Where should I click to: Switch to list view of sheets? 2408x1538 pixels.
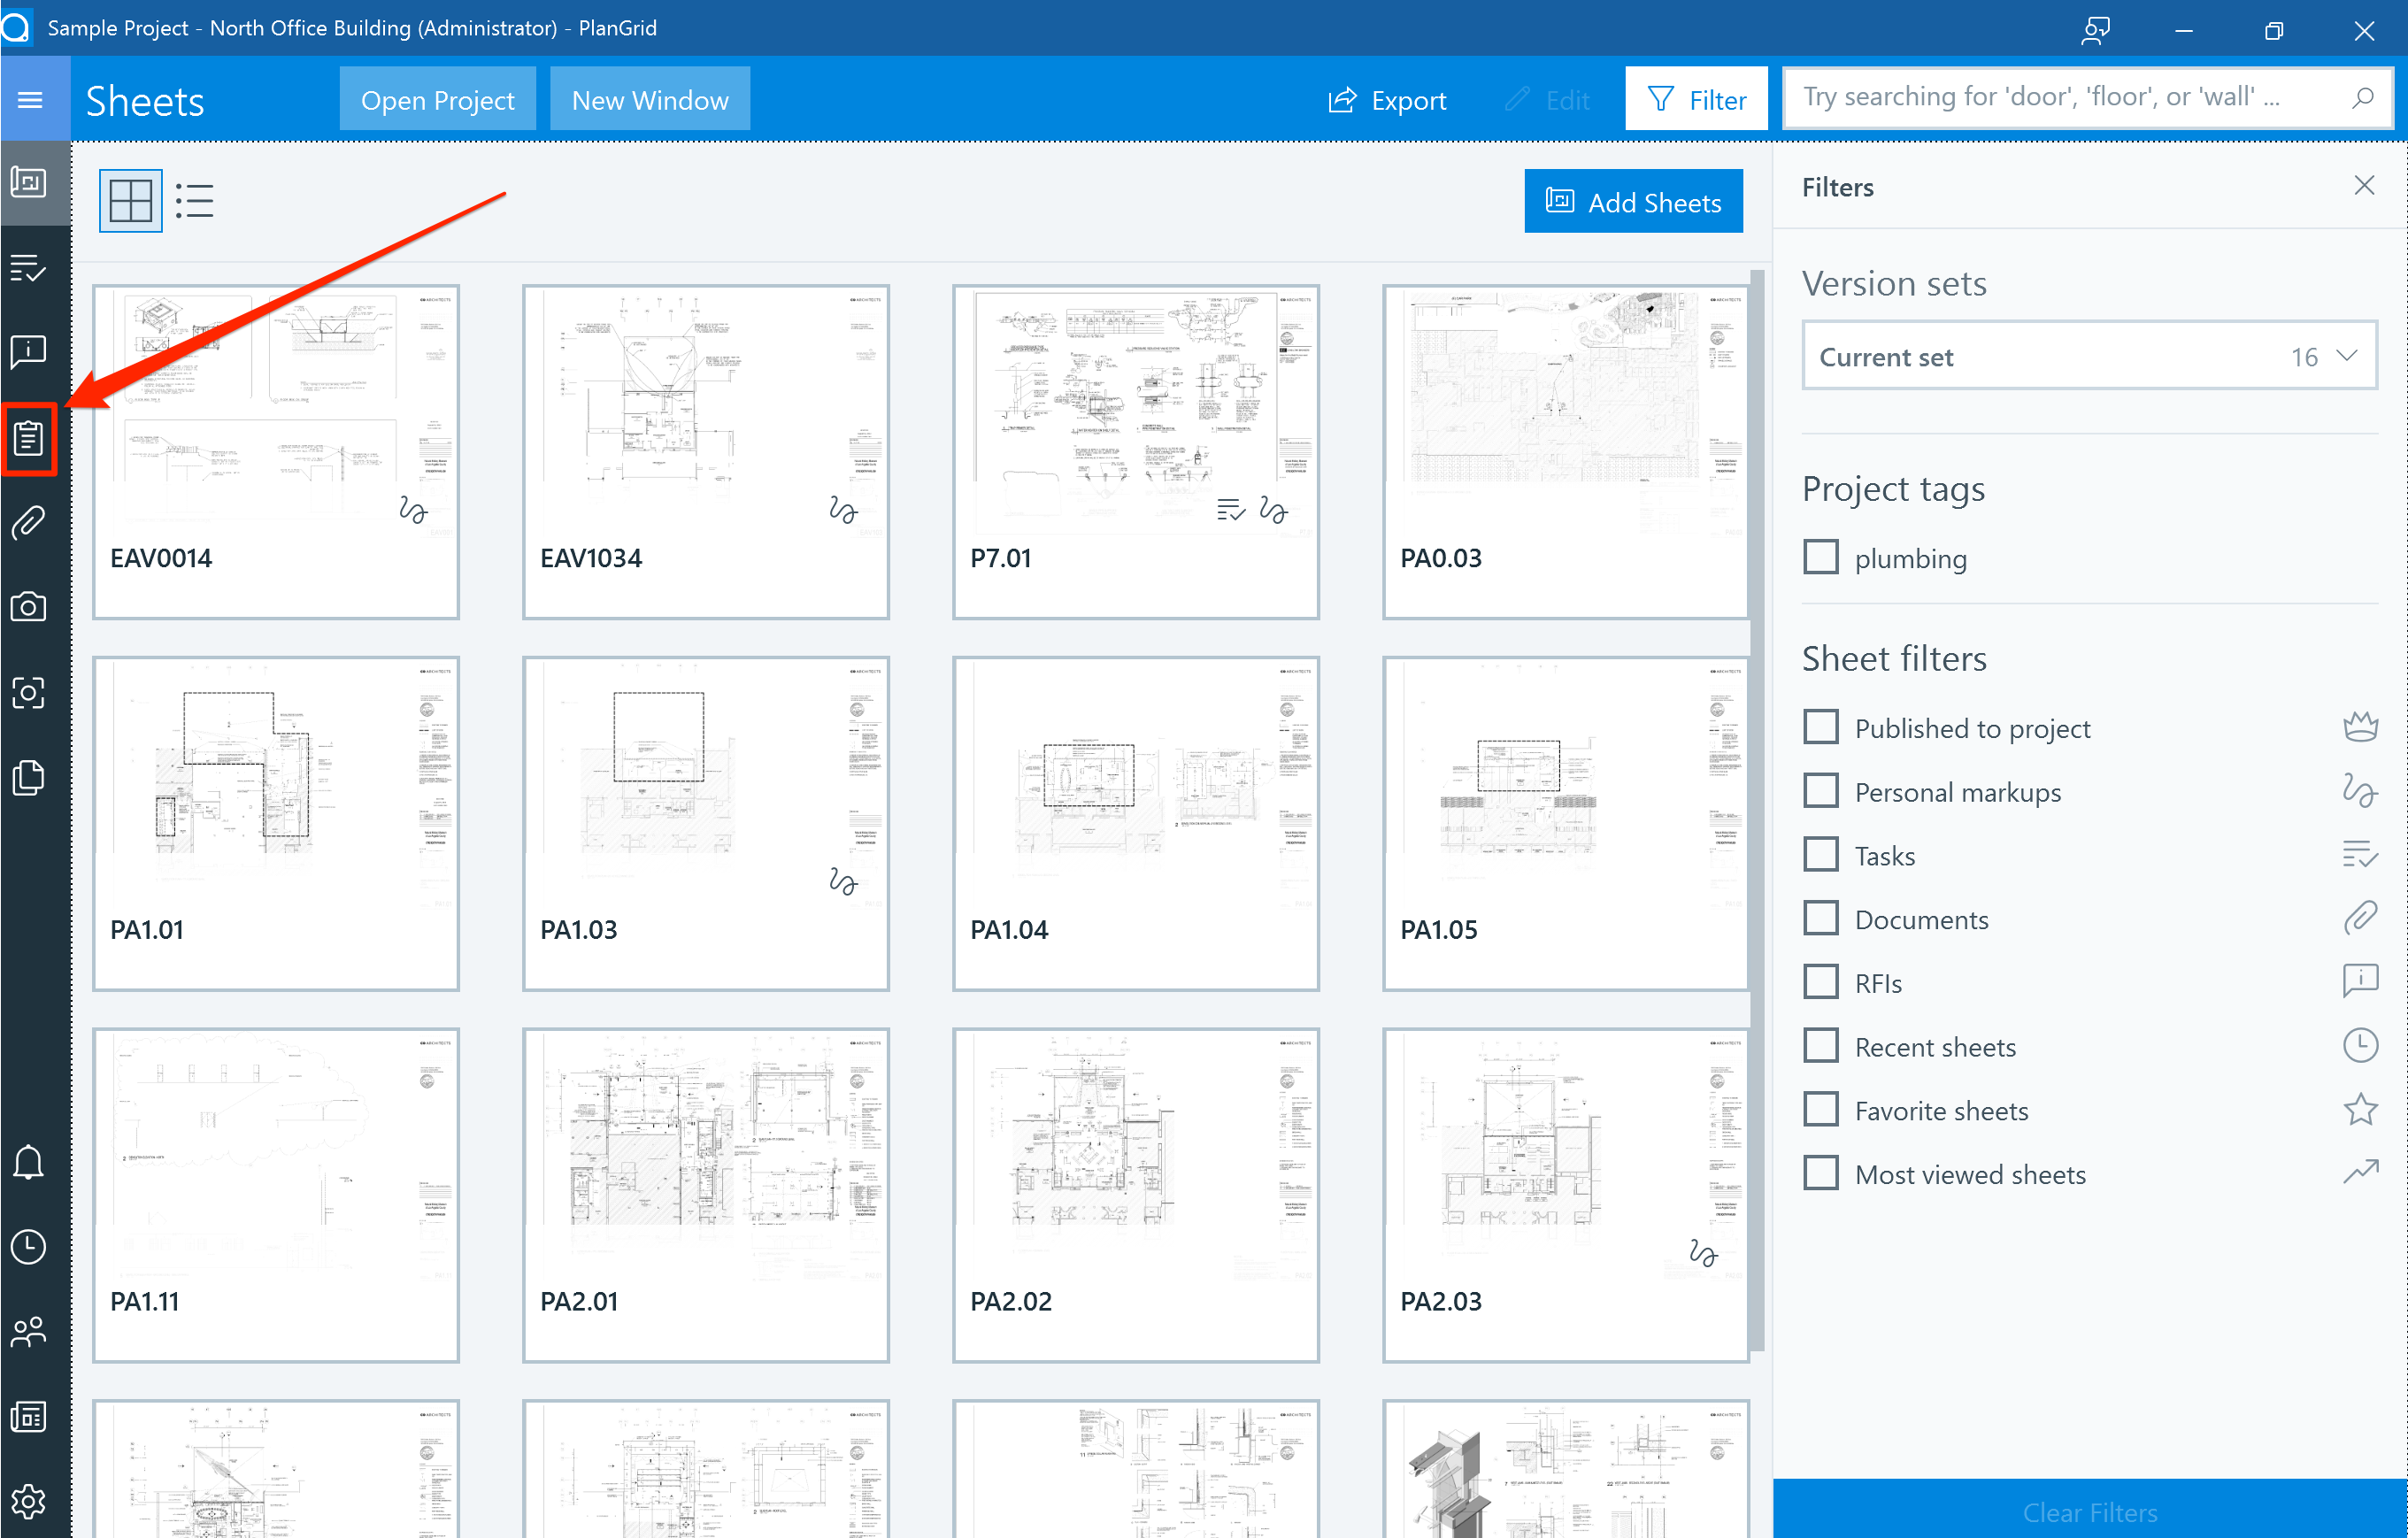pos(195,201)
